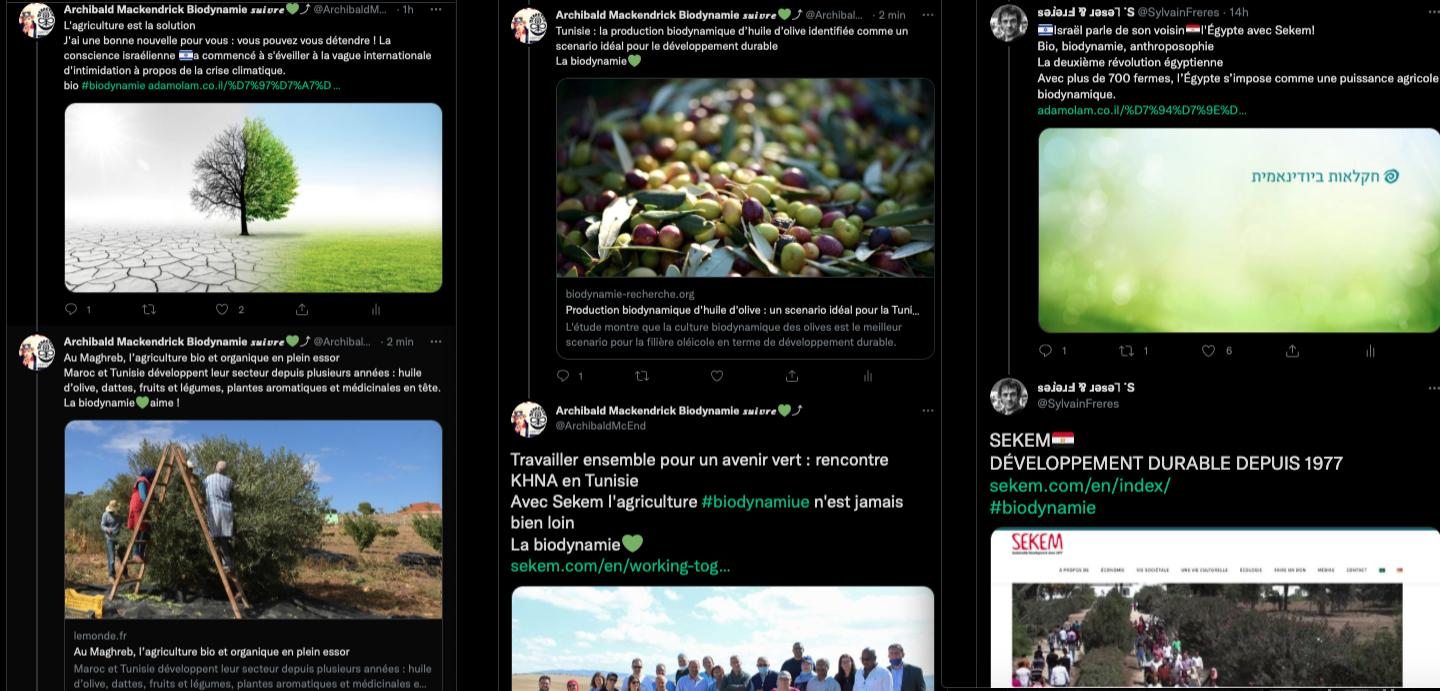Open the sekem.com/en/index/ link
1440x691 pixels.
(1079, 486)
